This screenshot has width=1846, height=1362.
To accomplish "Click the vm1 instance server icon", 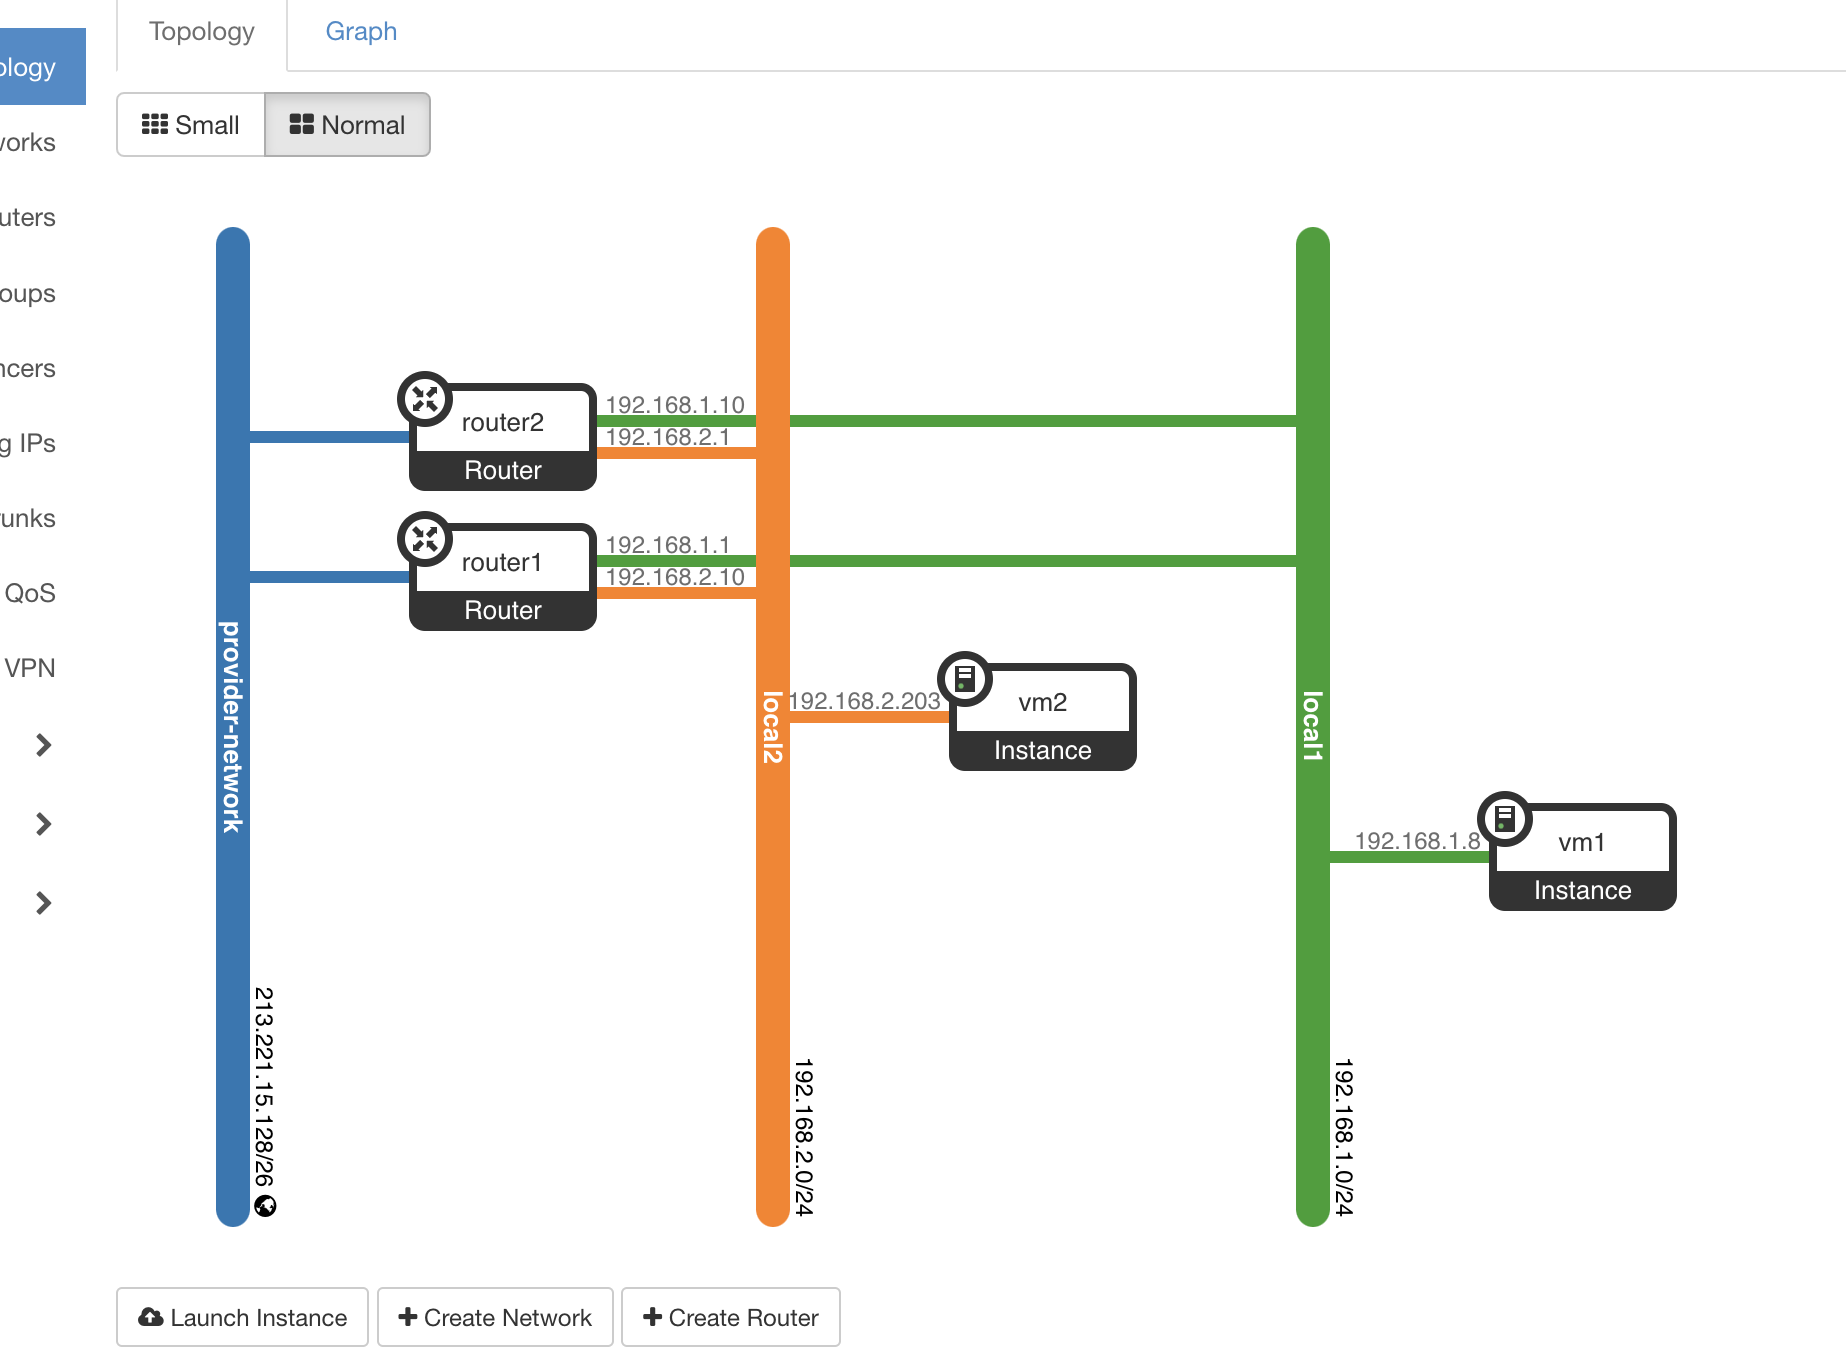I will click(1505, 819).
